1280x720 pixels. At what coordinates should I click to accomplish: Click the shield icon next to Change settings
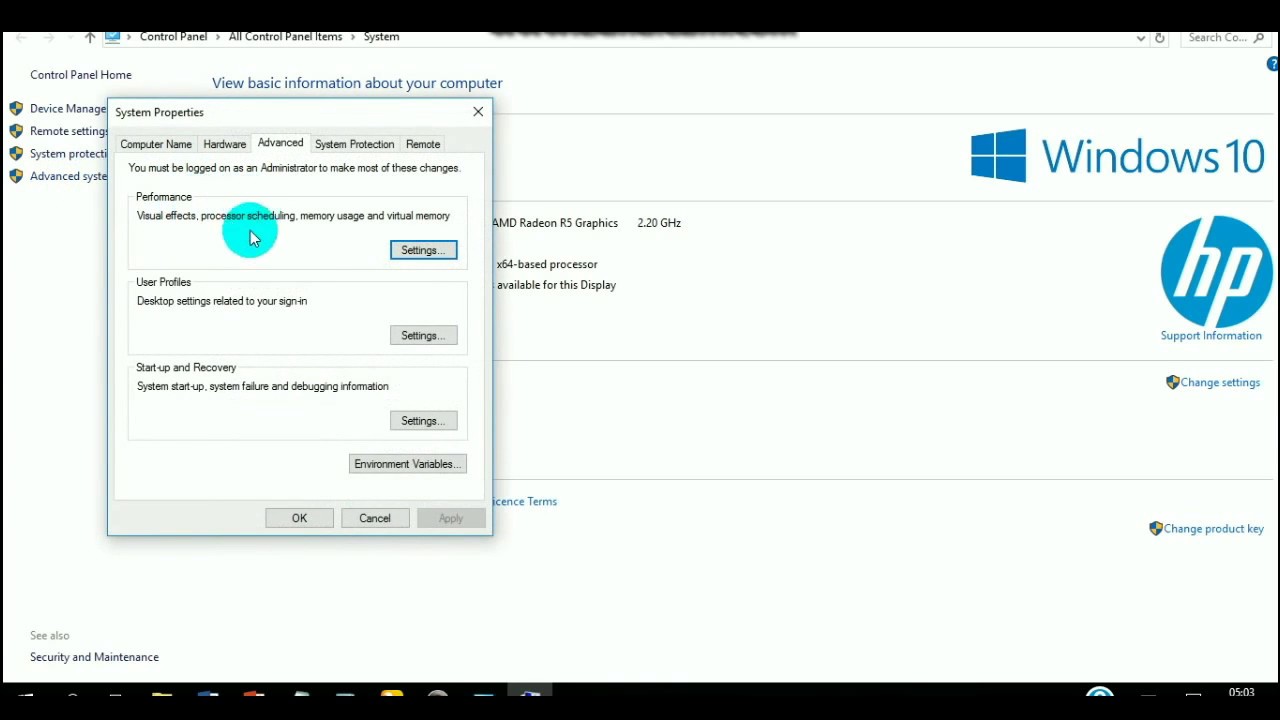(1173, 382)
